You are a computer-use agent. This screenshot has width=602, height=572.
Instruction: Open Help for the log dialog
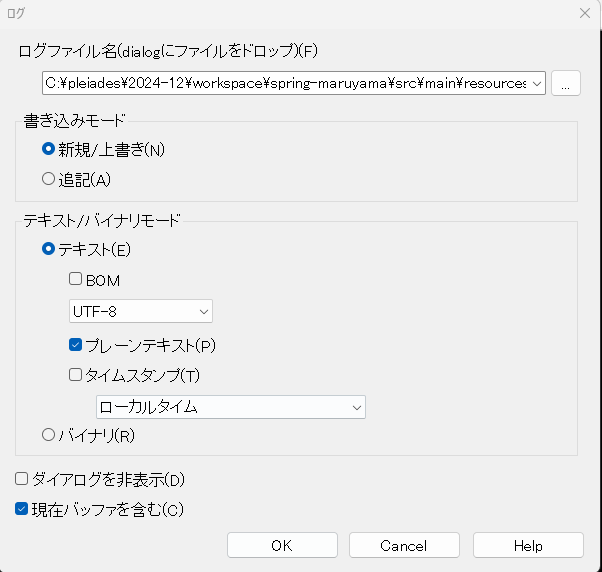click(527, 545)
